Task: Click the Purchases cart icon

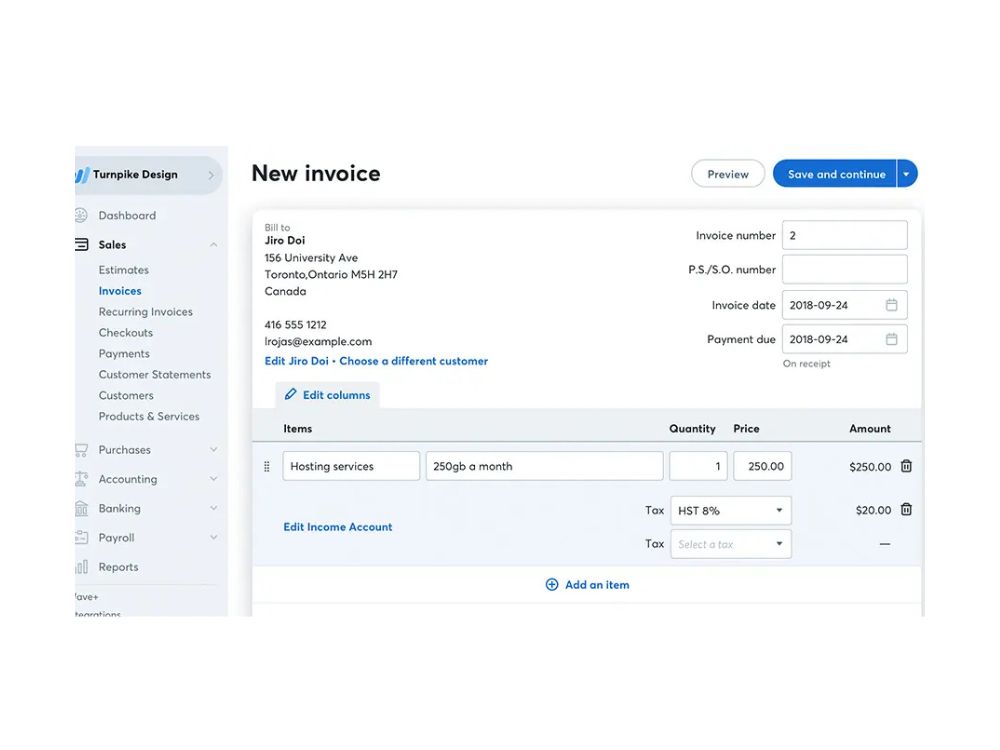Action: click(x=82, y=450)
